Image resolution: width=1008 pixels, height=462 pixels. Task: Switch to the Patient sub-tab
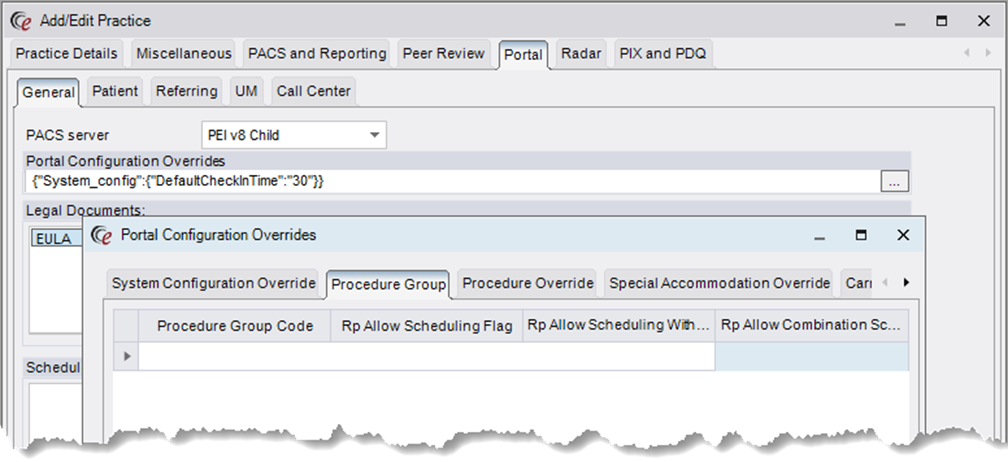tap(115, 91)
